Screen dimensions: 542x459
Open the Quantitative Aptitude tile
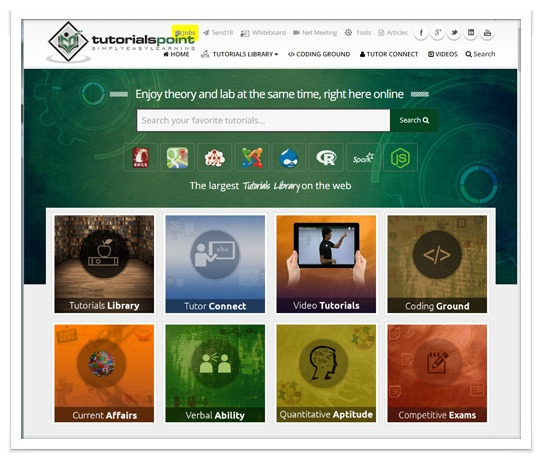point(326,373)
